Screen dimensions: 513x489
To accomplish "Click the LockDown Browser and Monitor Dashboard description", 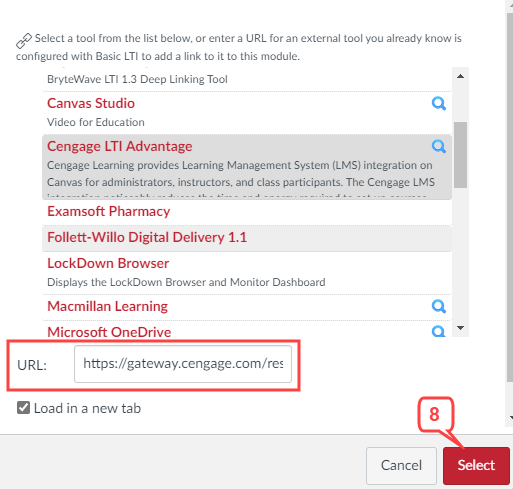I will (186, 282).
